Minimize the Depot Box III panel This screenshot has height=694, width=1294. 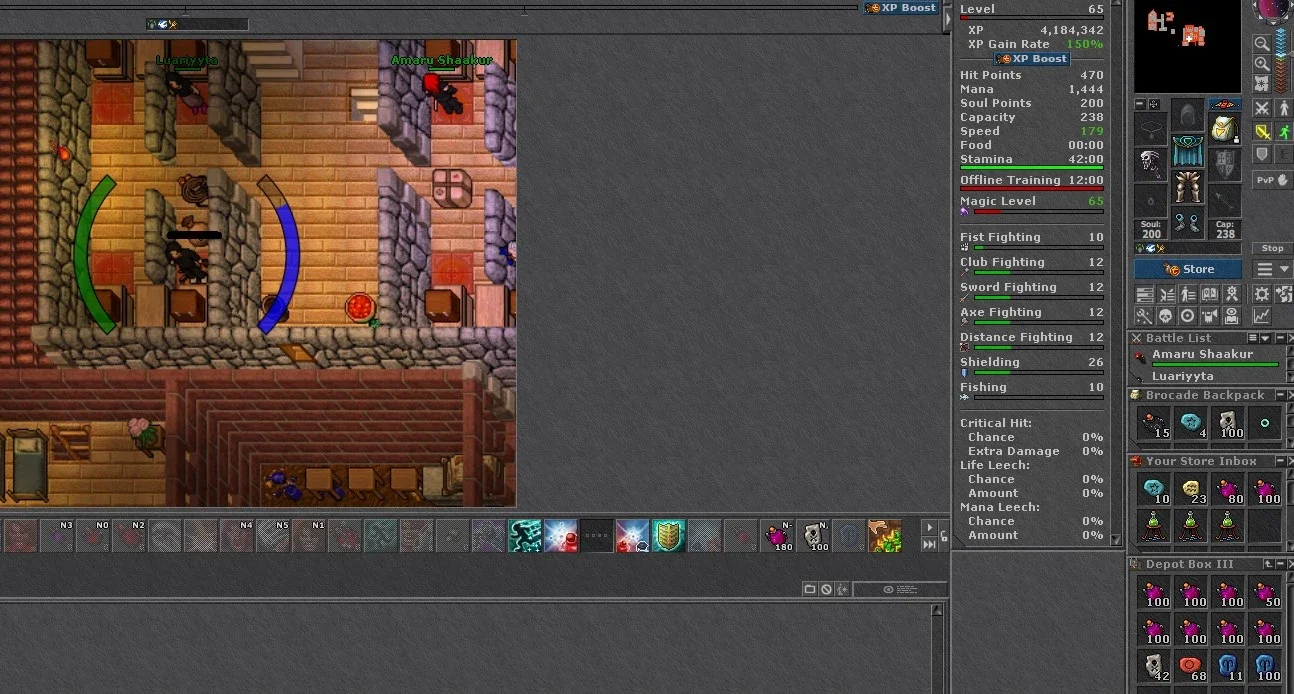(1280, 564)
